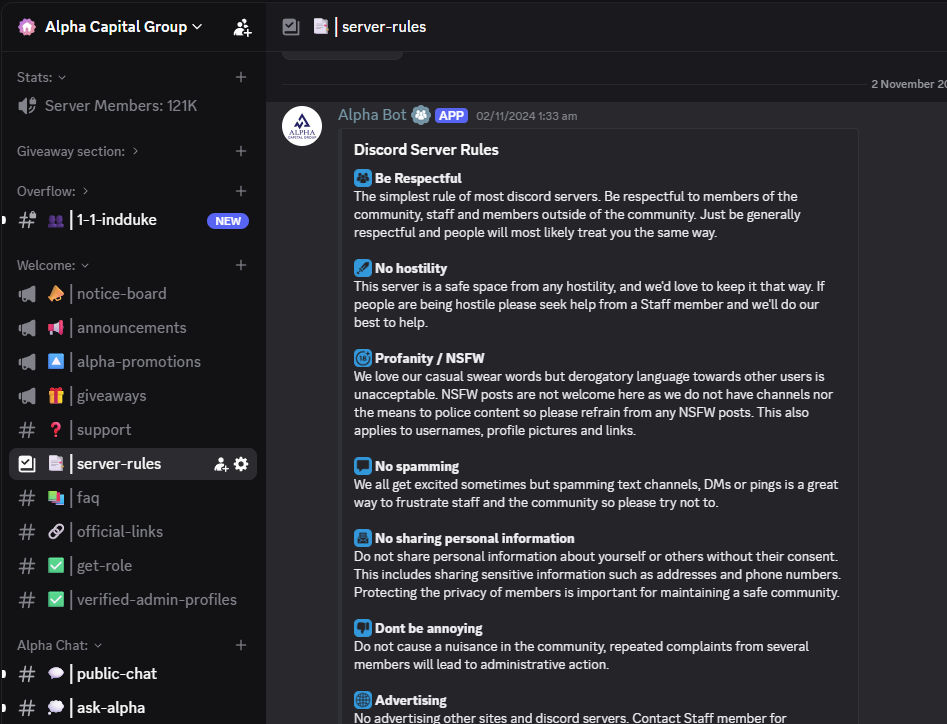Screen dimensions: 947x724
Task: Click the invite people icon beside server name
Action: tap(242, 27)
